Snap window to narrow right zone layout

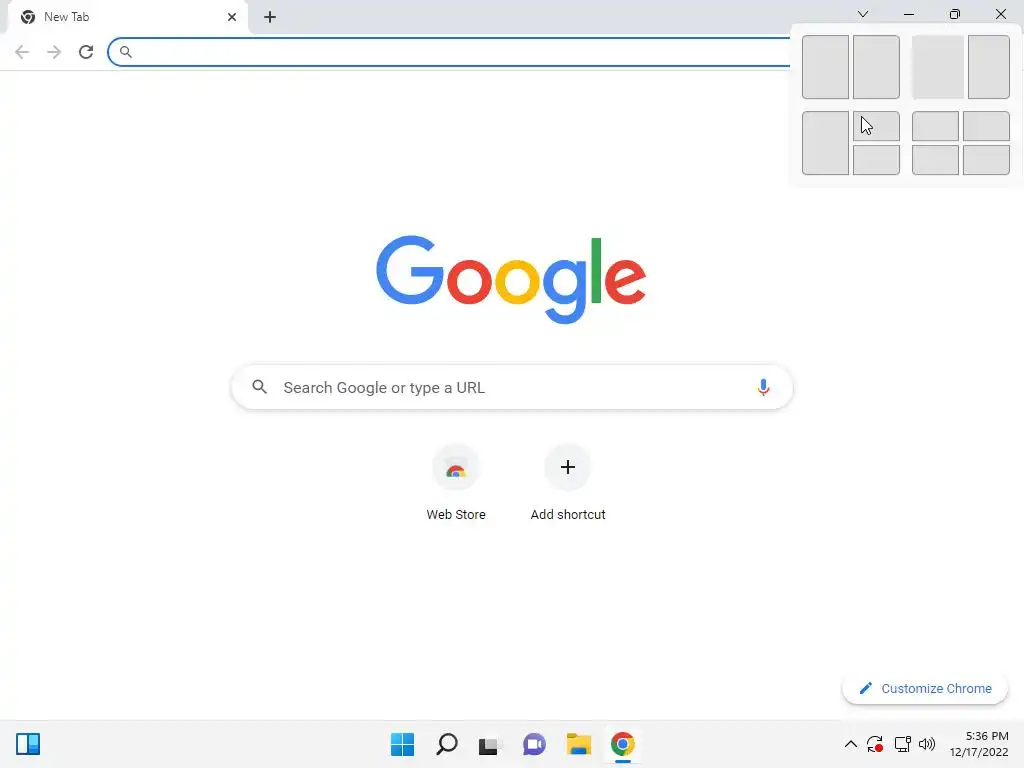pyautogui.click(x=989, y=67)
